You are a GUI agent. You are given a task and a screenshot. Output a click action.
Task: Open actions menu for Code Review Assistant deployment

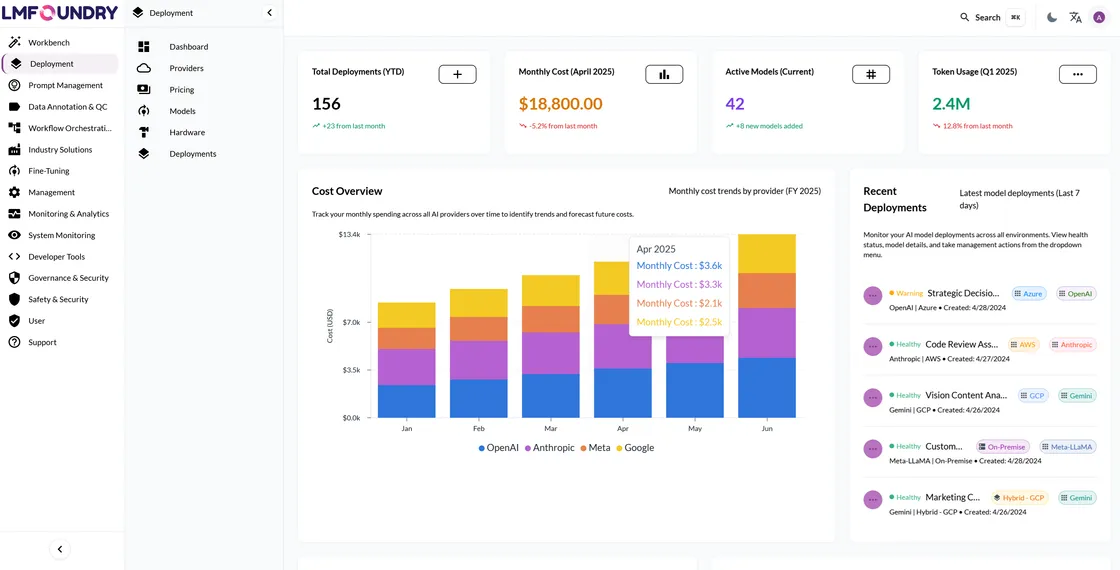point(873,346)
